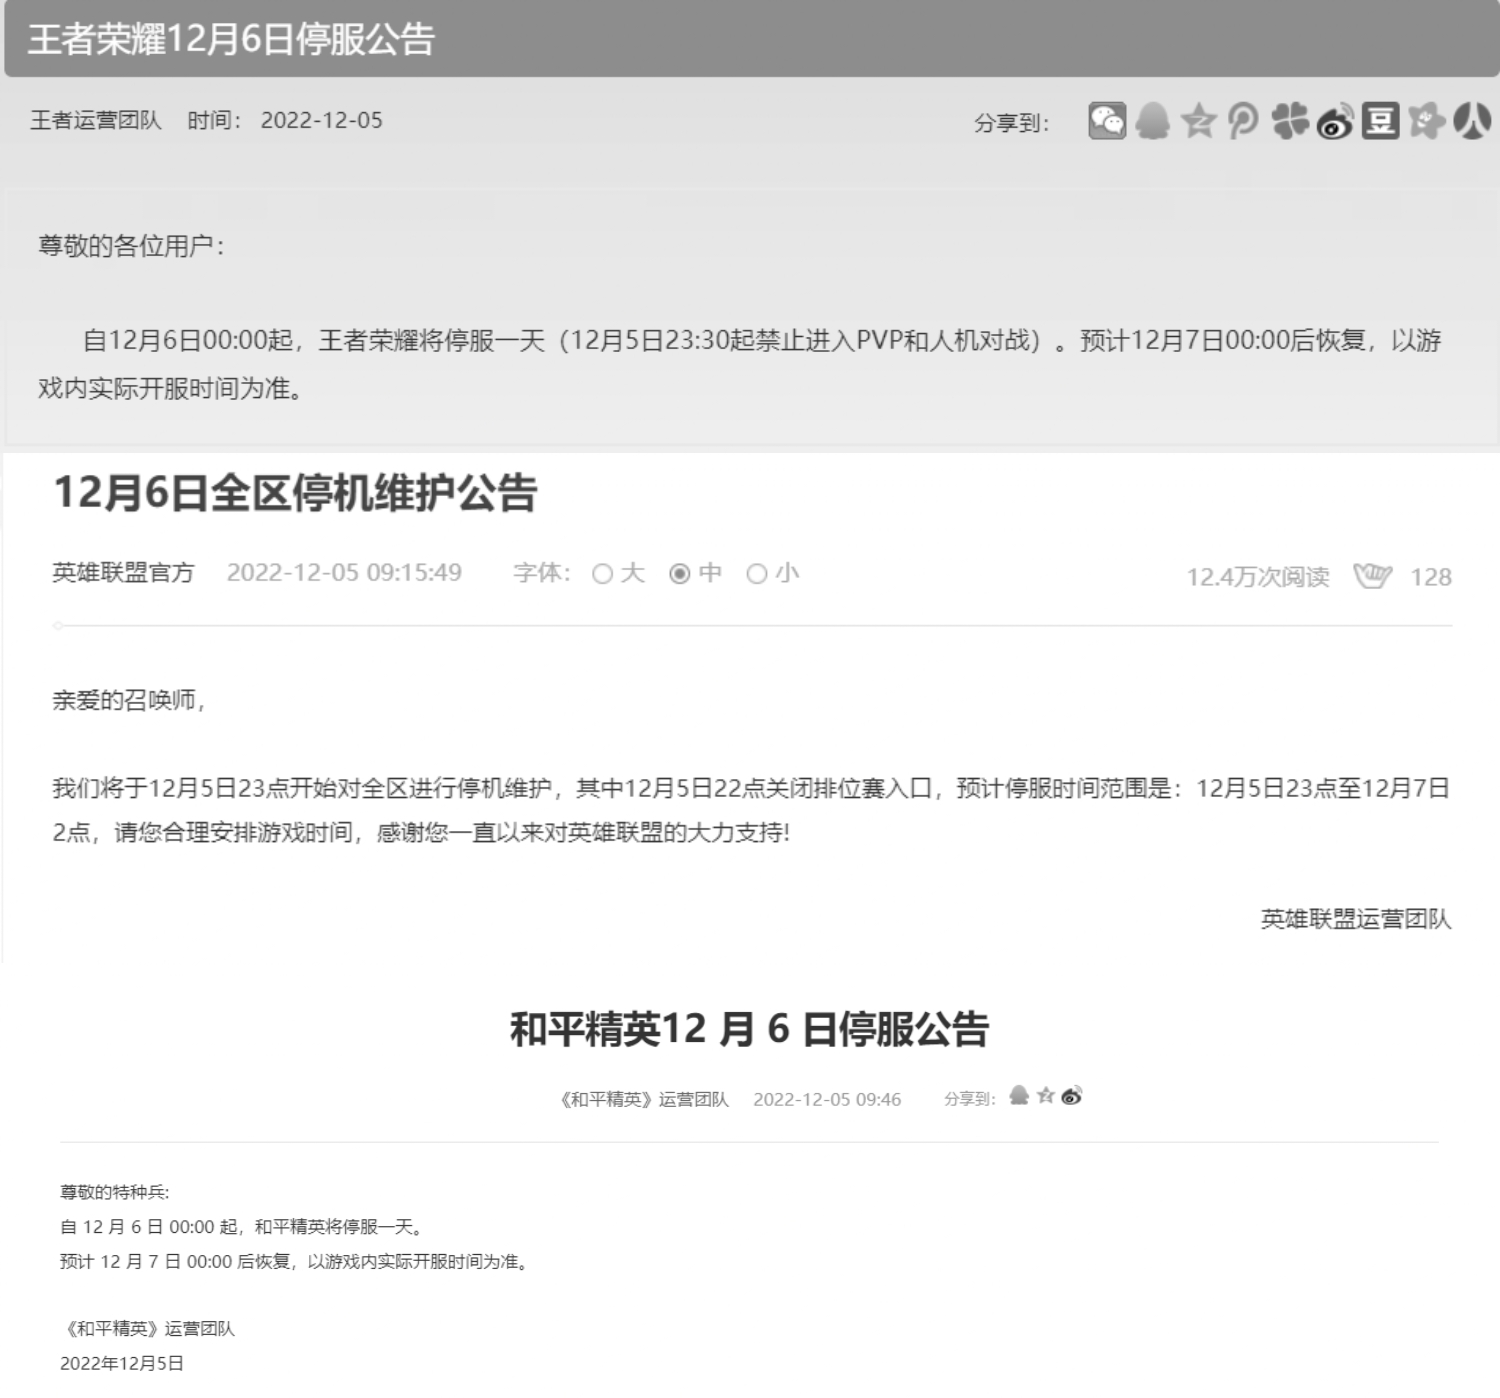Click the 12.4万次阅读 read counter
The height and width of the screenshot is (1398, 1500).
1257,576
